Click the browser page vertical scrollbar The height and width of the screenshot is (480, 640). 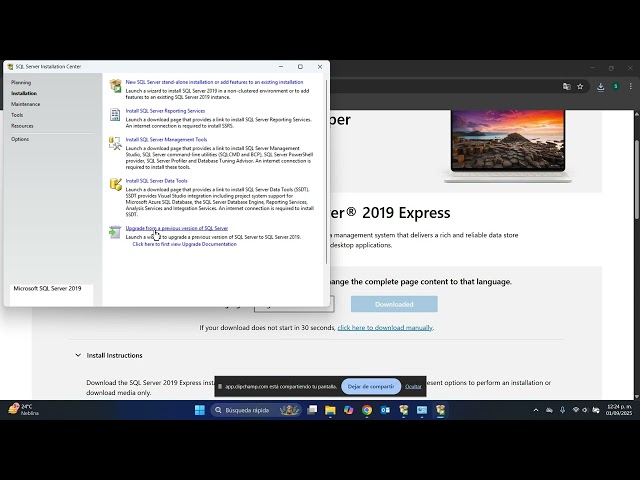(x=637, y=180)
